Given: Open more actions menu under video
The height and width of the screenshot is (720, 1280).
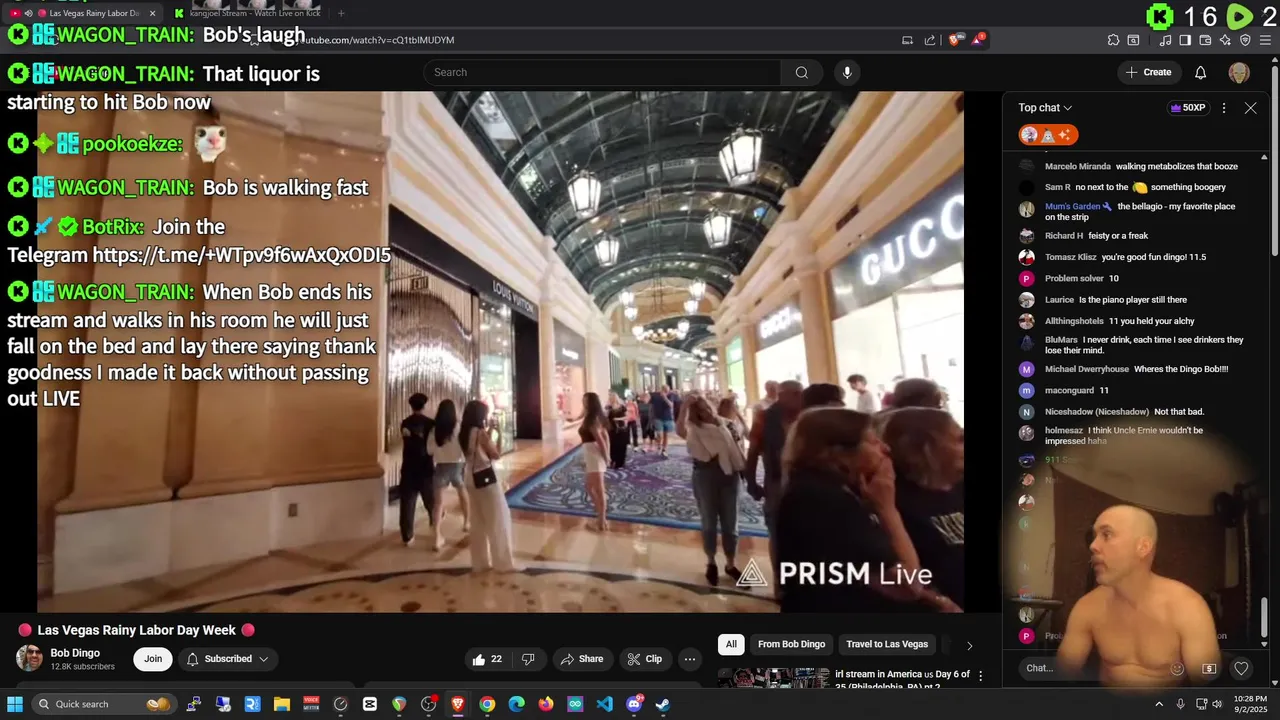Looking at the screenshot, I should [689, 659].
